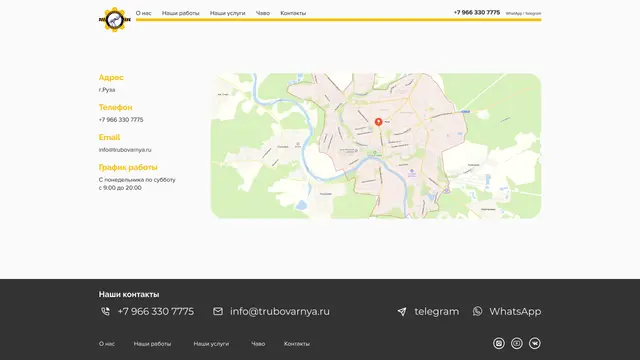This screenshot has width=640, height=360.
Task: Click the footer 'Наши услуги' link
Action: (x=211, y=344)
